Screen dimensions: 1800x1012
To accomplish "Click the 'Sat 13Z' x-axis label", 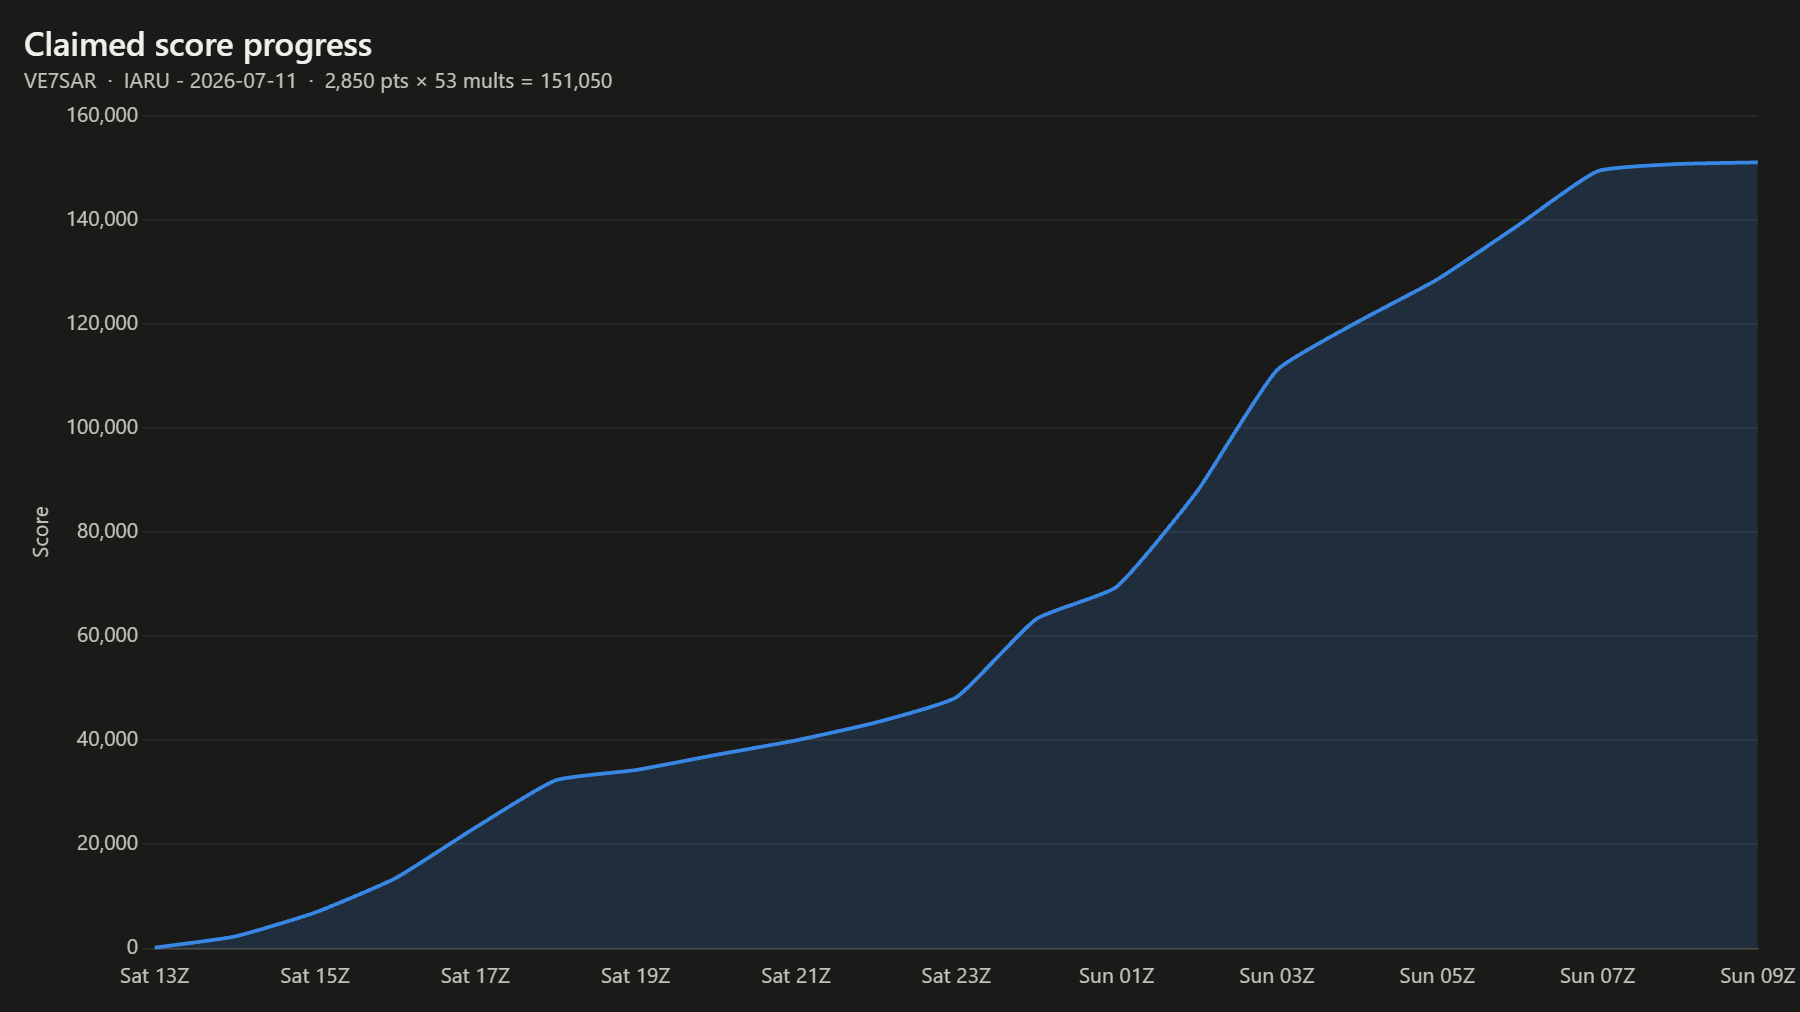I will coord(155,976).
